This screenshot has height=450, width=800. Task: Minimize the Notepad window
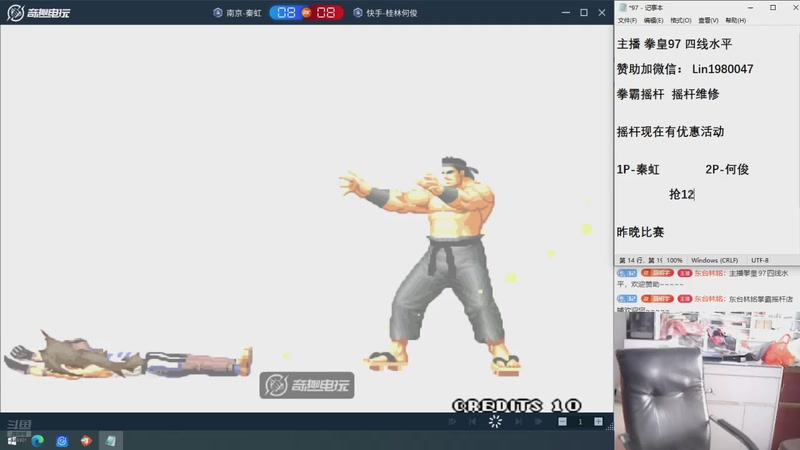click(x=751, y=8)
